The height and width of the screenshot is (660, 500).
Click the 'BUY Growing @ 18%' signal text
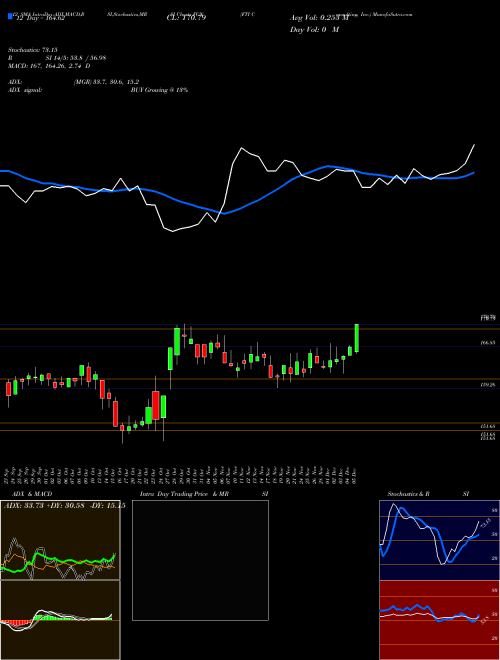(159, 90)
